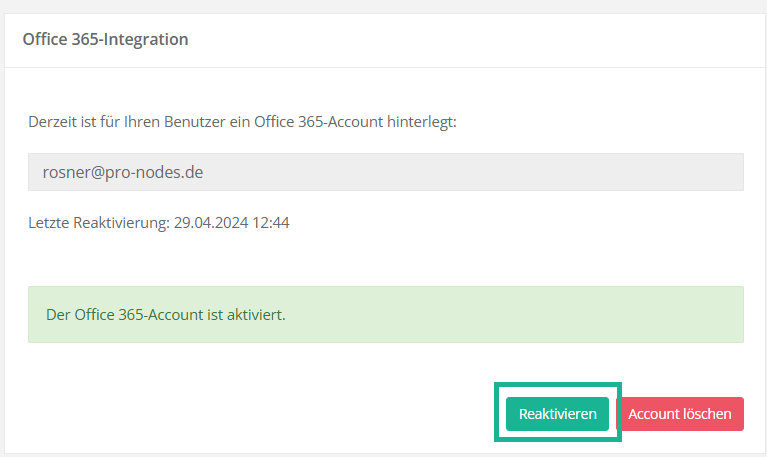Select the disabled email address input
Screen dimensions: 767x457
385,172
